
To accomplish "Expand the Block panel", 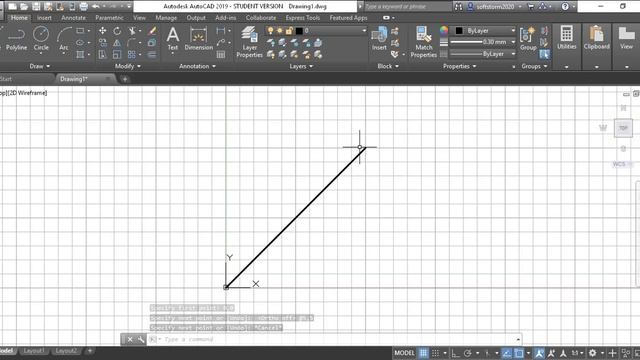I will click(x=388, y=66).
